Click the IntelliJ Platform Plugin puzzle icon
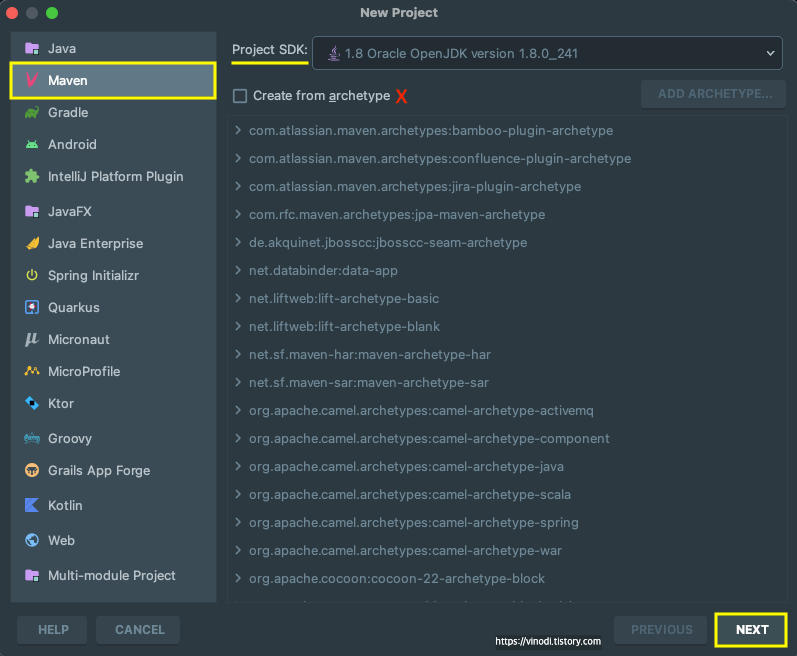The image size is (797, 656). click(32, 176)
